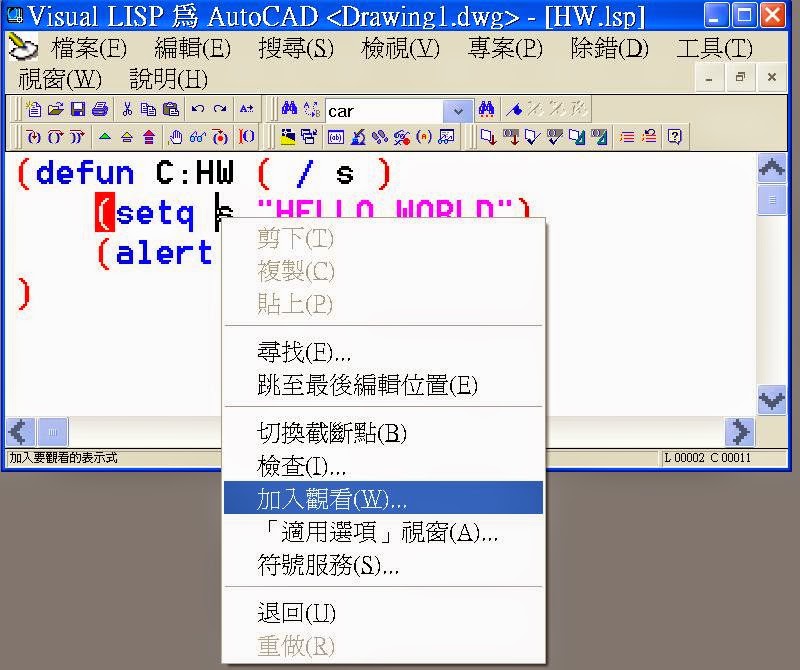
Task: Open Find using the binoculars icon
Action: pos(287,110)
